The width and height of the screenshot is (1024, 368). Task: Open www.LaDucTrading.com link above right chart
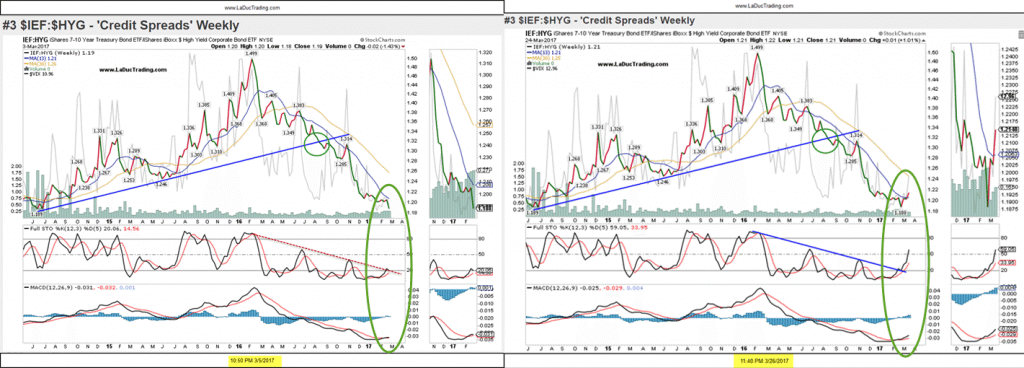[765, 6]
